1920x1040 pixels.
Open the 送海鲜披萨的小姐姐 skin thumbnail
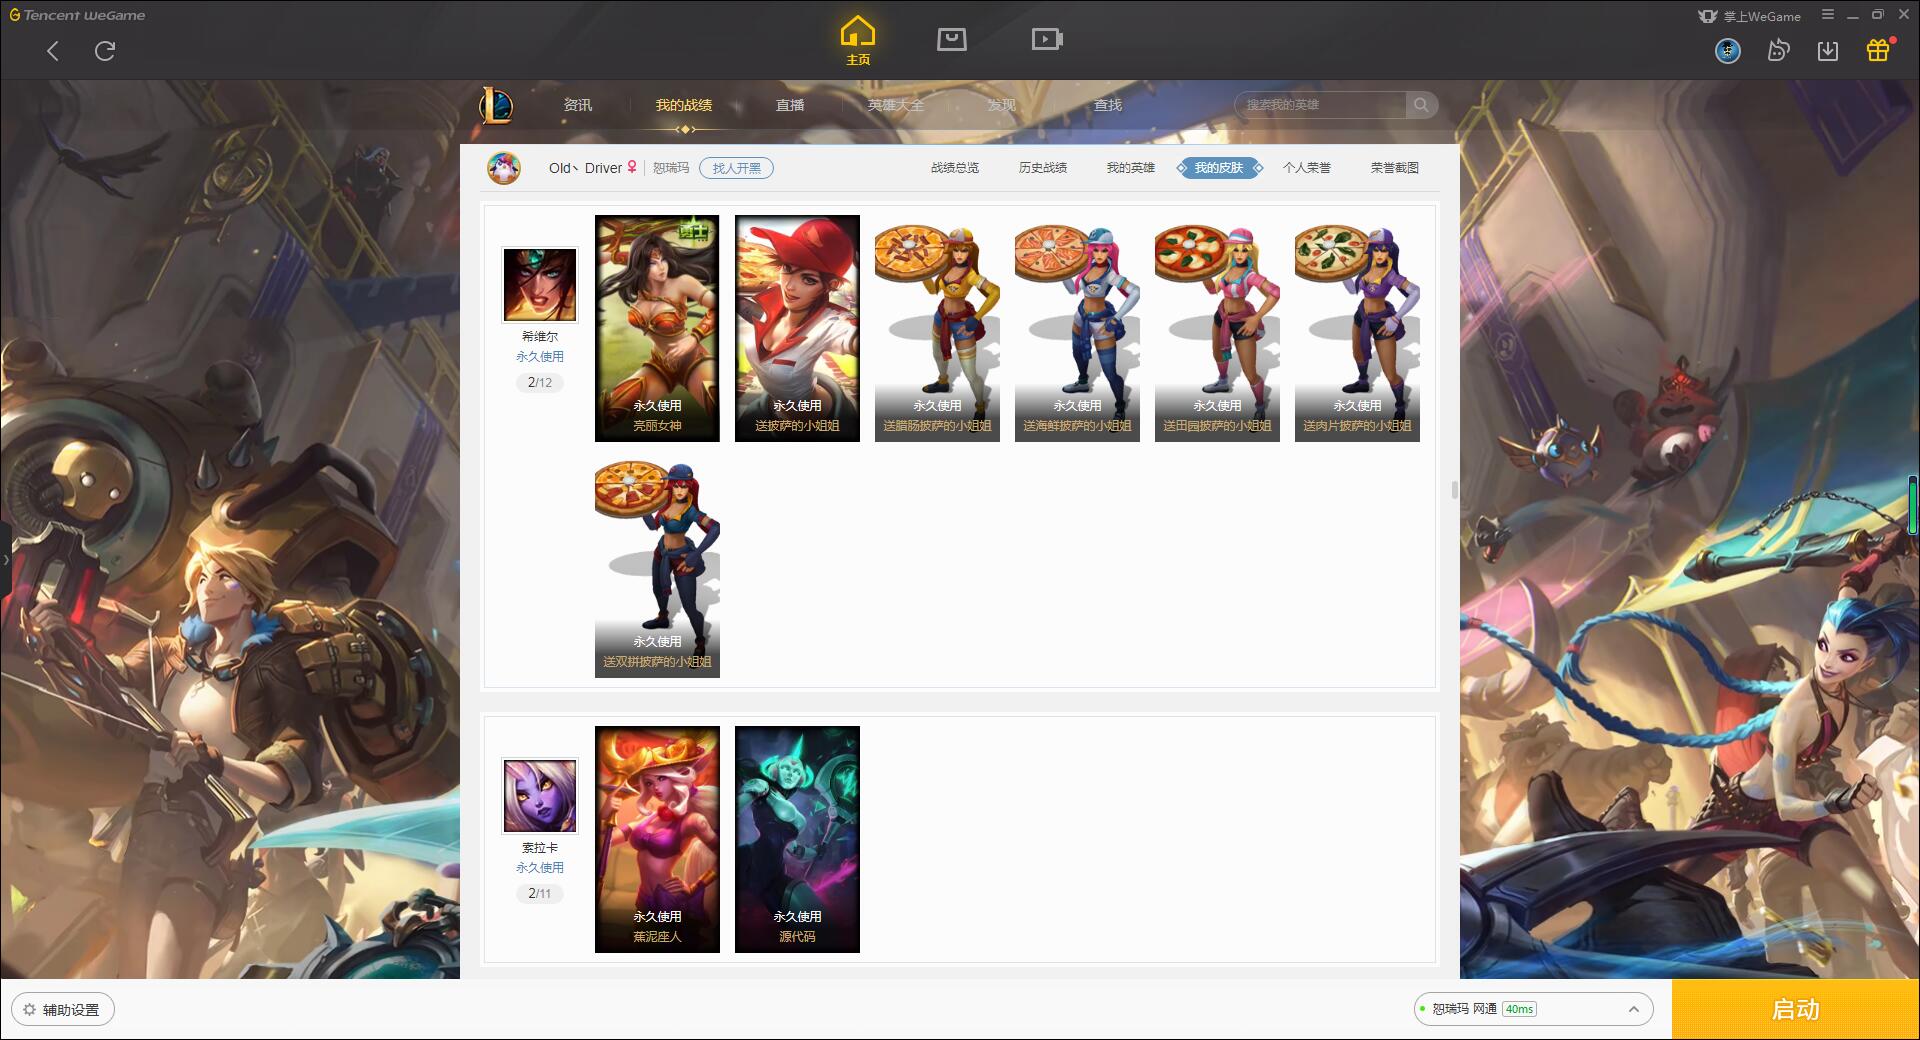coord(1077,328)
